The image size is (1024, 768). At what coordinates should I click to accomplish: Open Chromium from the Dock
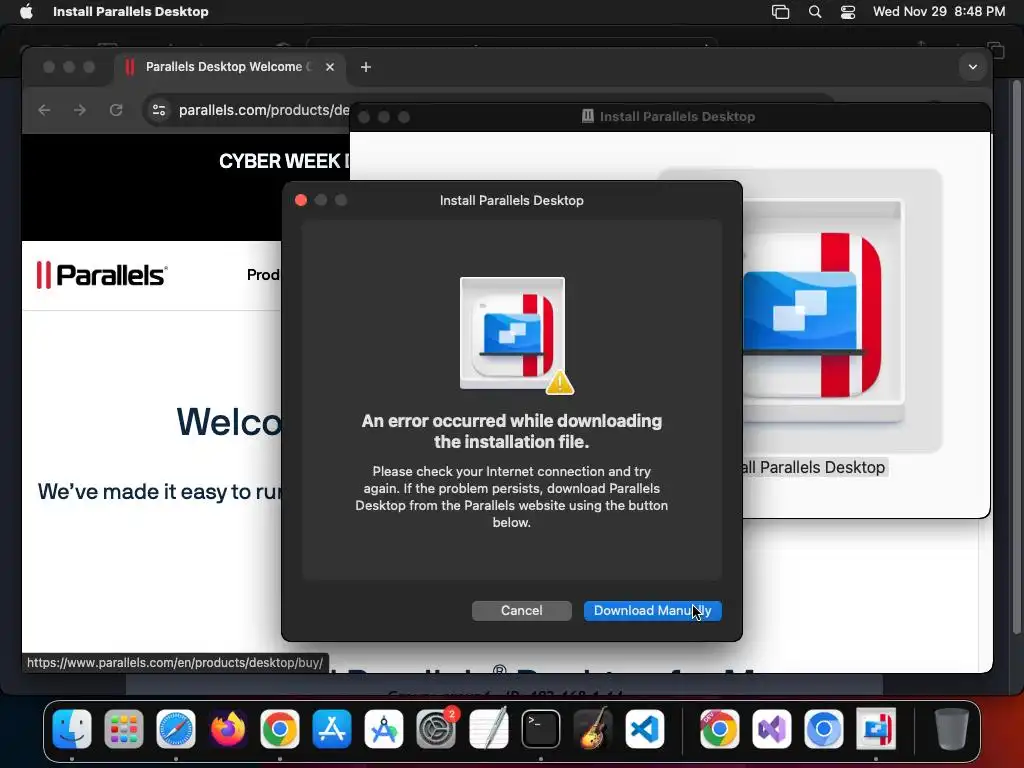point(824,729)
